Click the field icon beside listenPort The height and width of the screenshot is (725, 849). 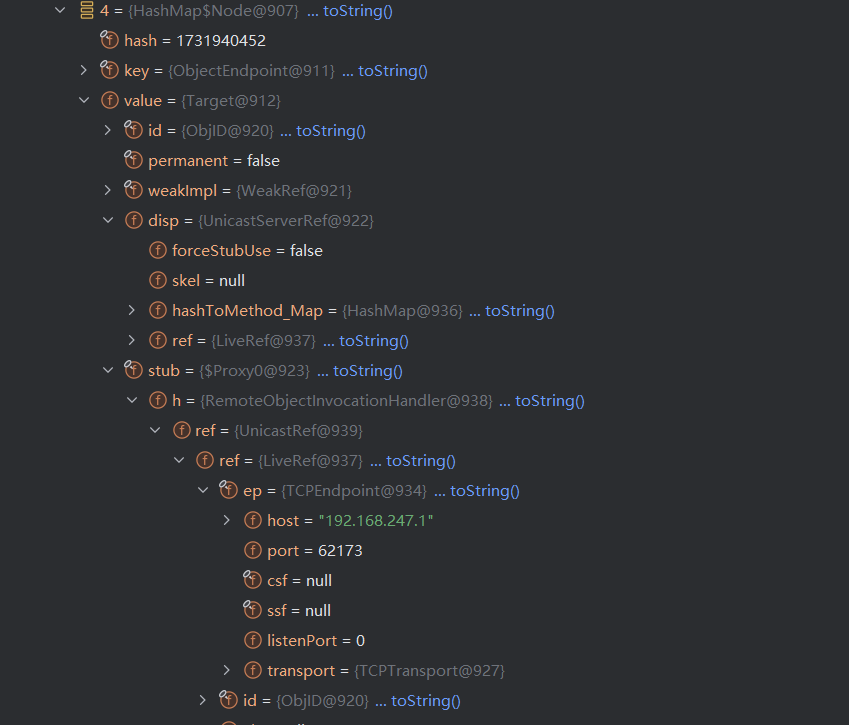tap(253, 640)
